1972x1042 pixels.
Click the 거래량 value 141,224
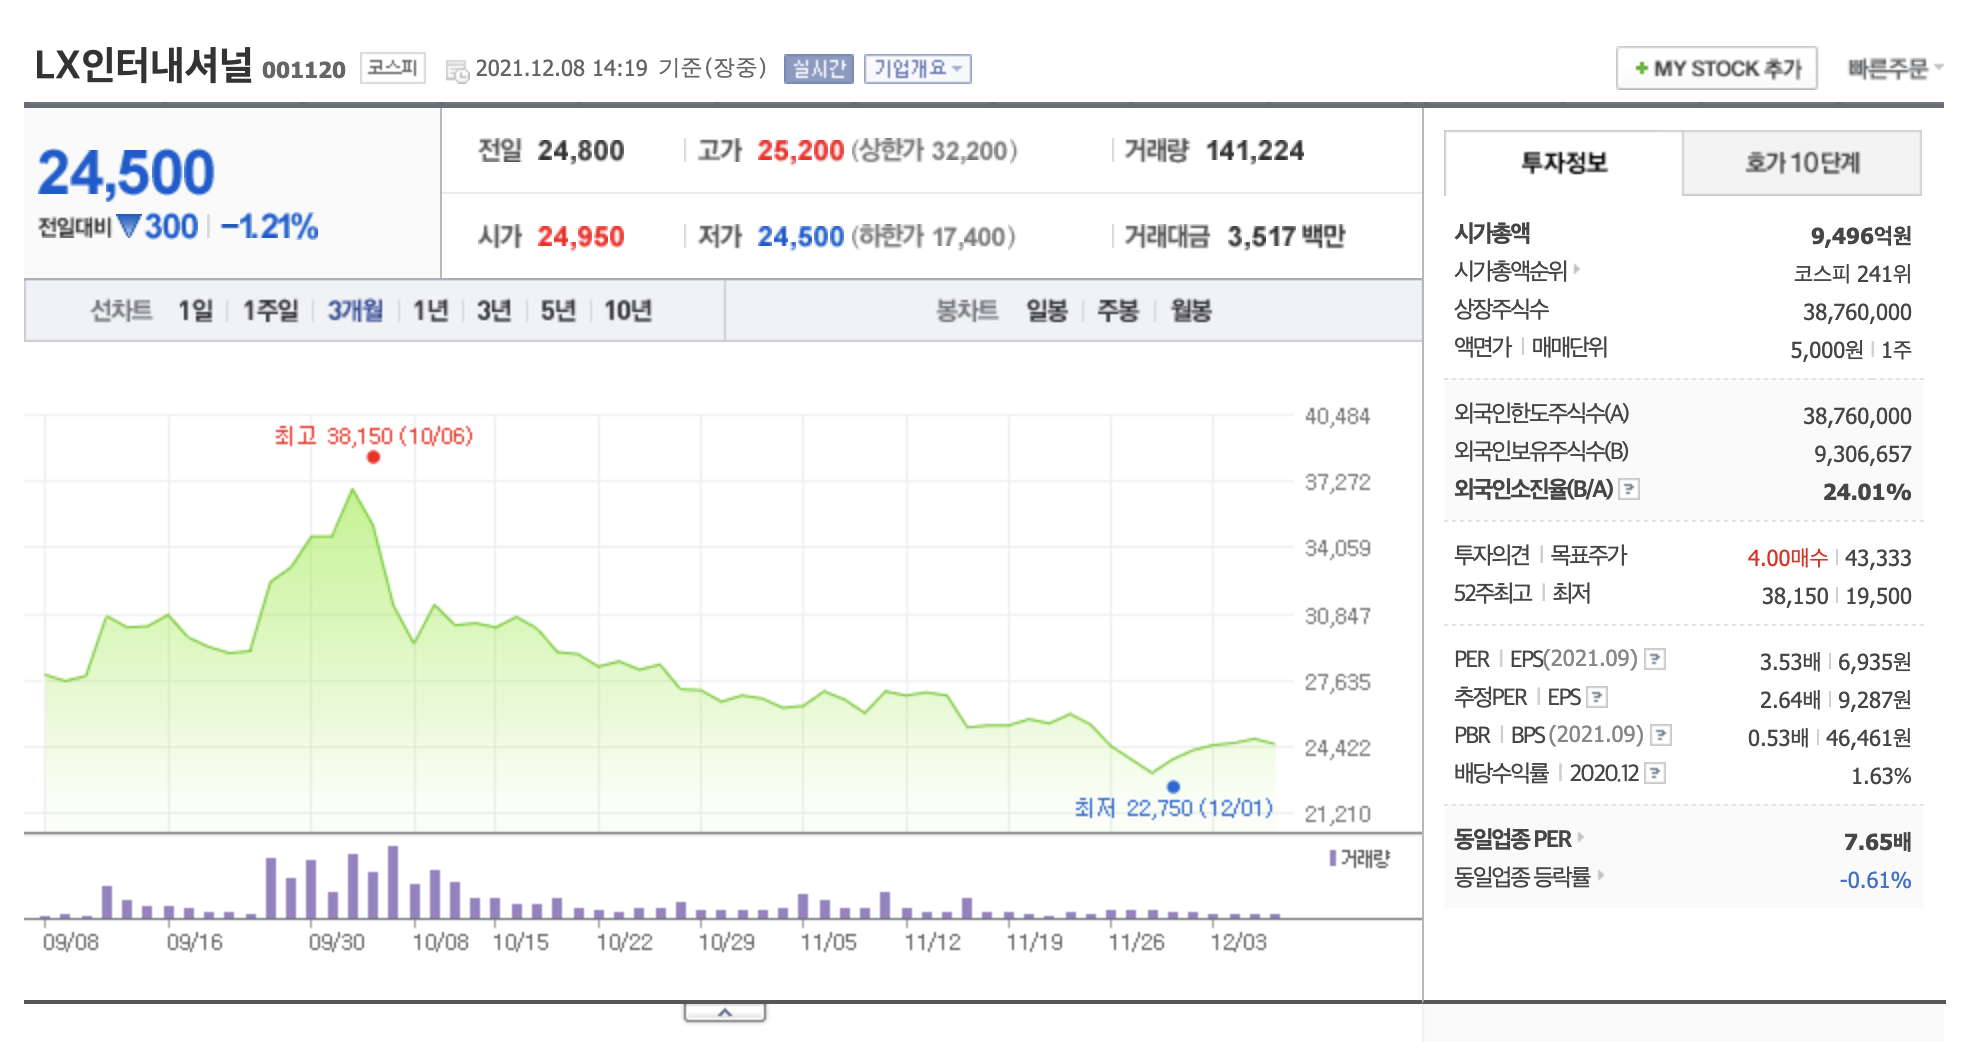tap(1255, 150)
